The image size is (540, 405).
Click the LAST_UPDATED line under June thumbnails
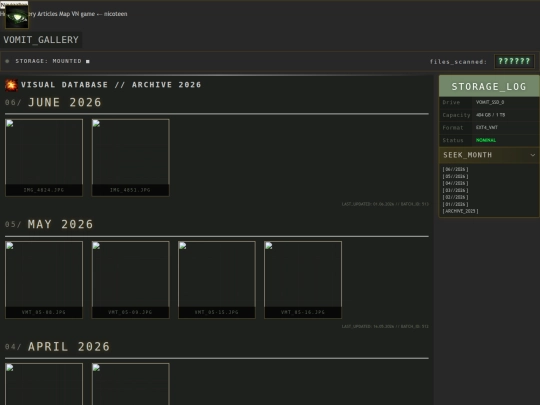click(385, 204)
